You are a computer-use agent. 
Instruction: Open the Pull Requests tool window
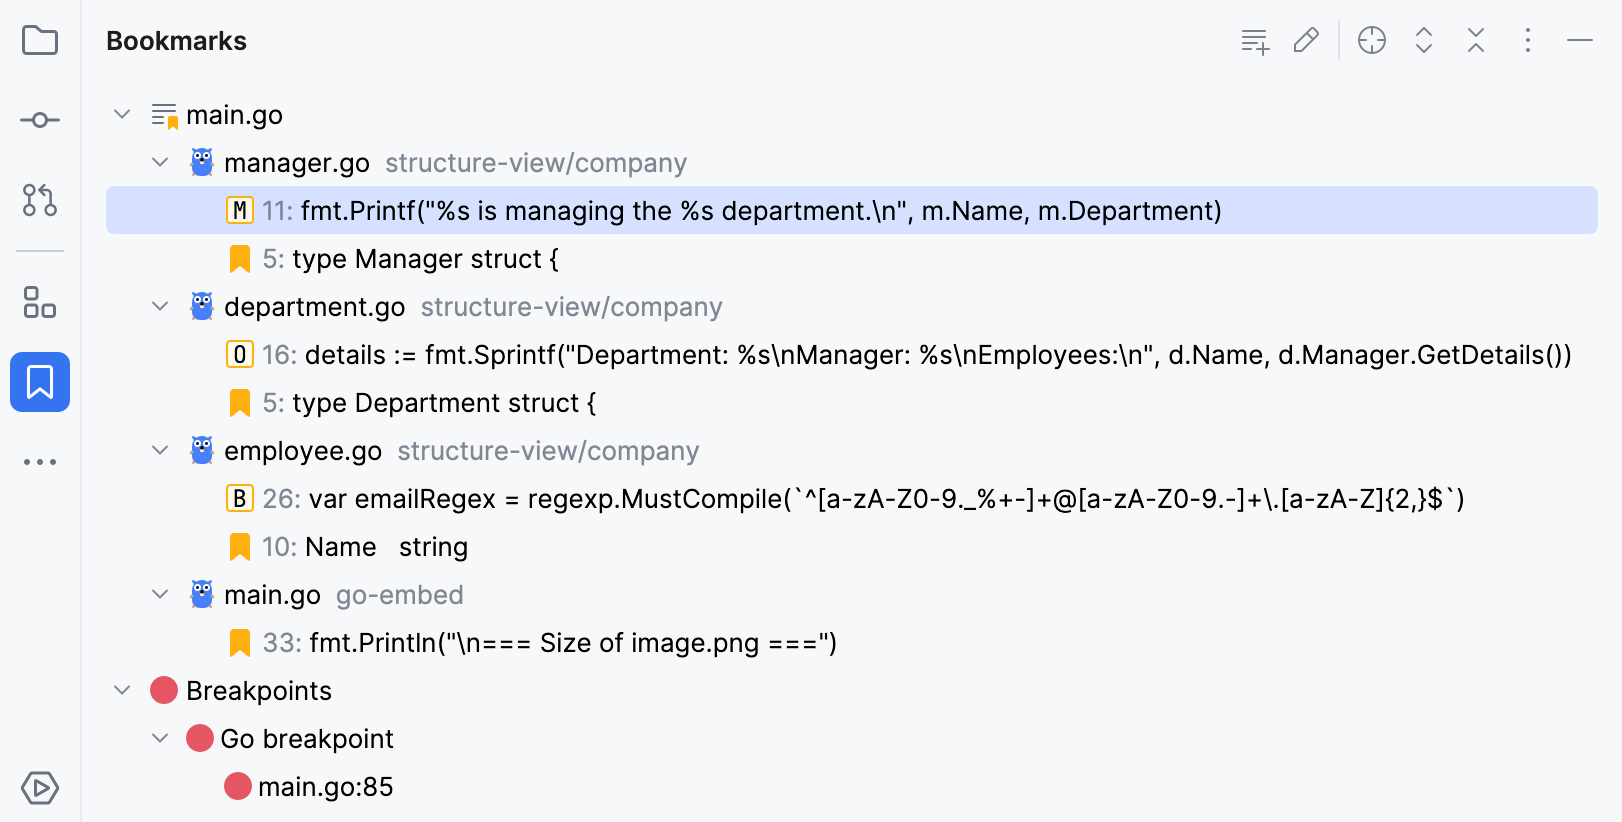point(40,200)
